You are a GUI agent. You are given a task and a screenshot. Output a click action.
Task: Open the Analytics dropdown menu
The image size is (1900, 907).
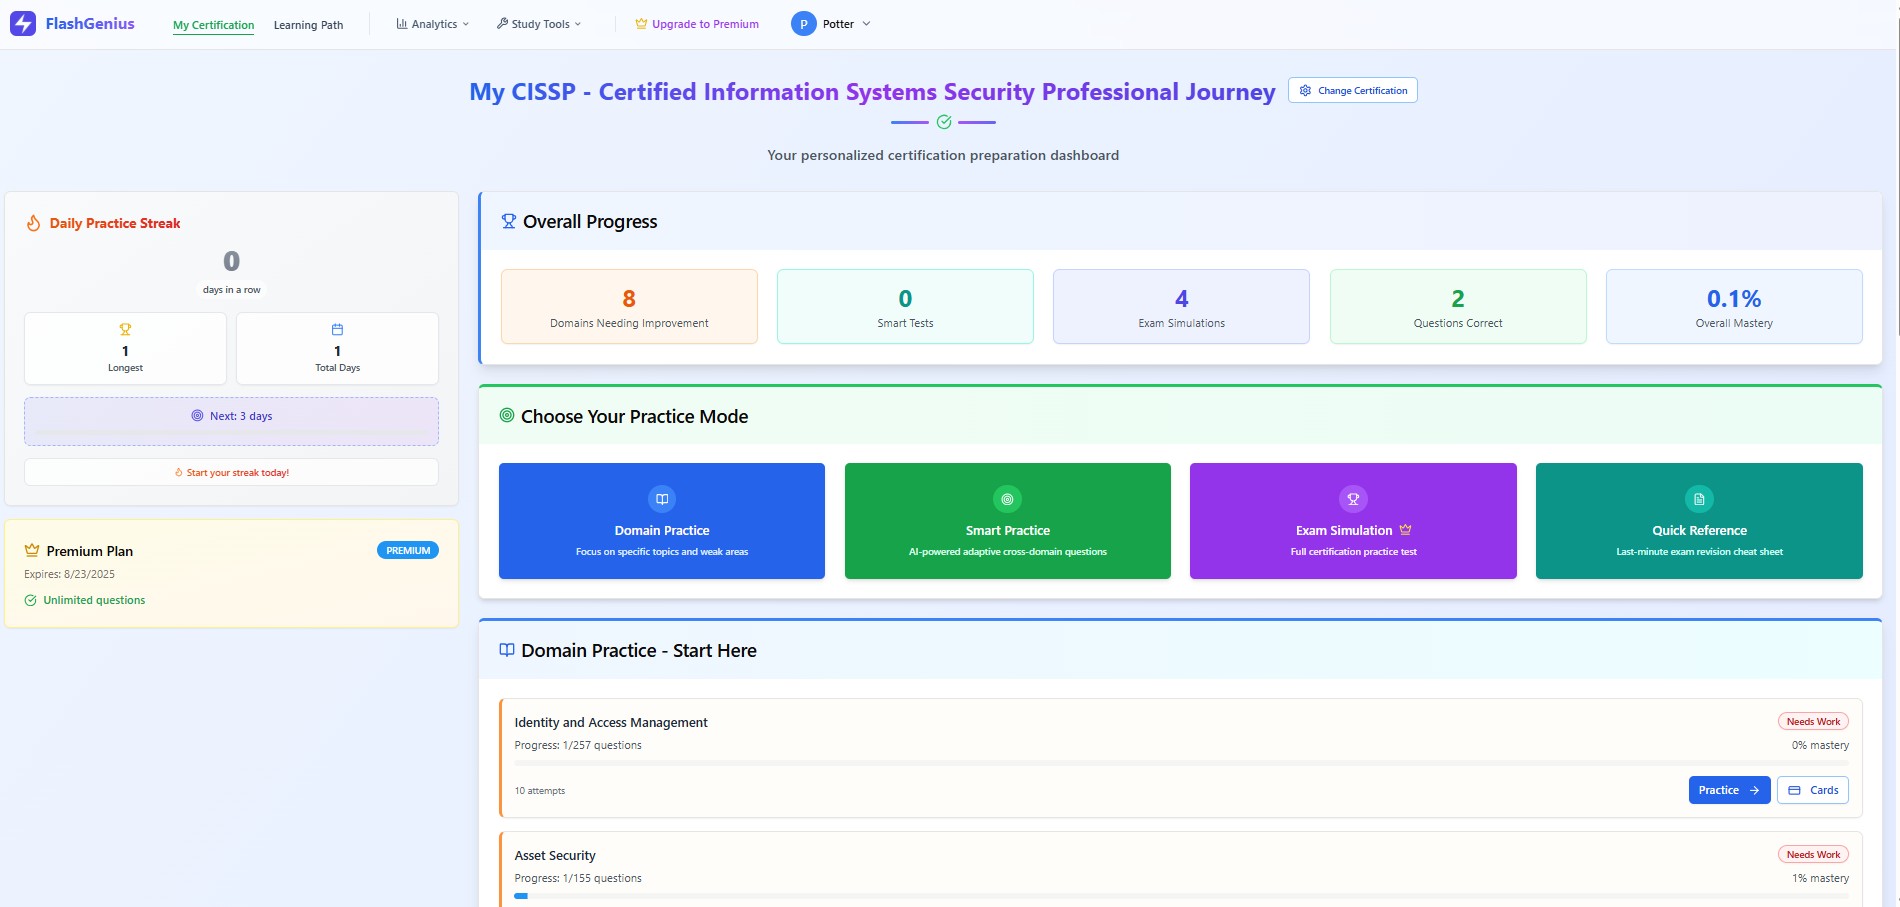point(431,23)
